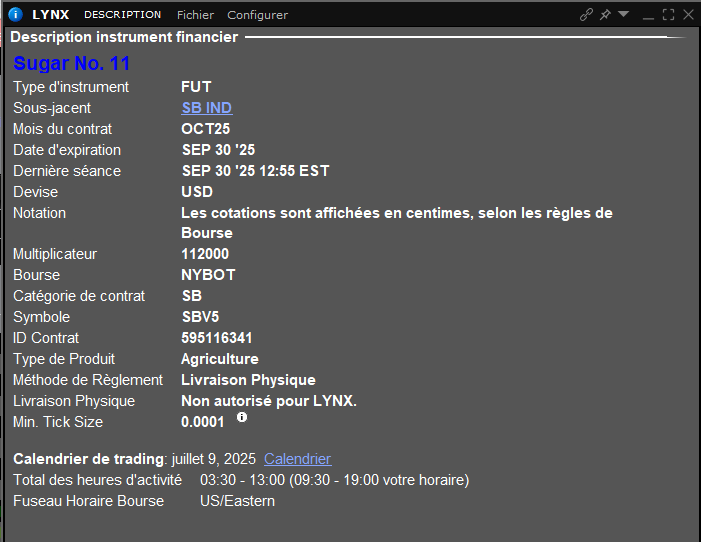Open the SB IND underlying link

point(206,108)
